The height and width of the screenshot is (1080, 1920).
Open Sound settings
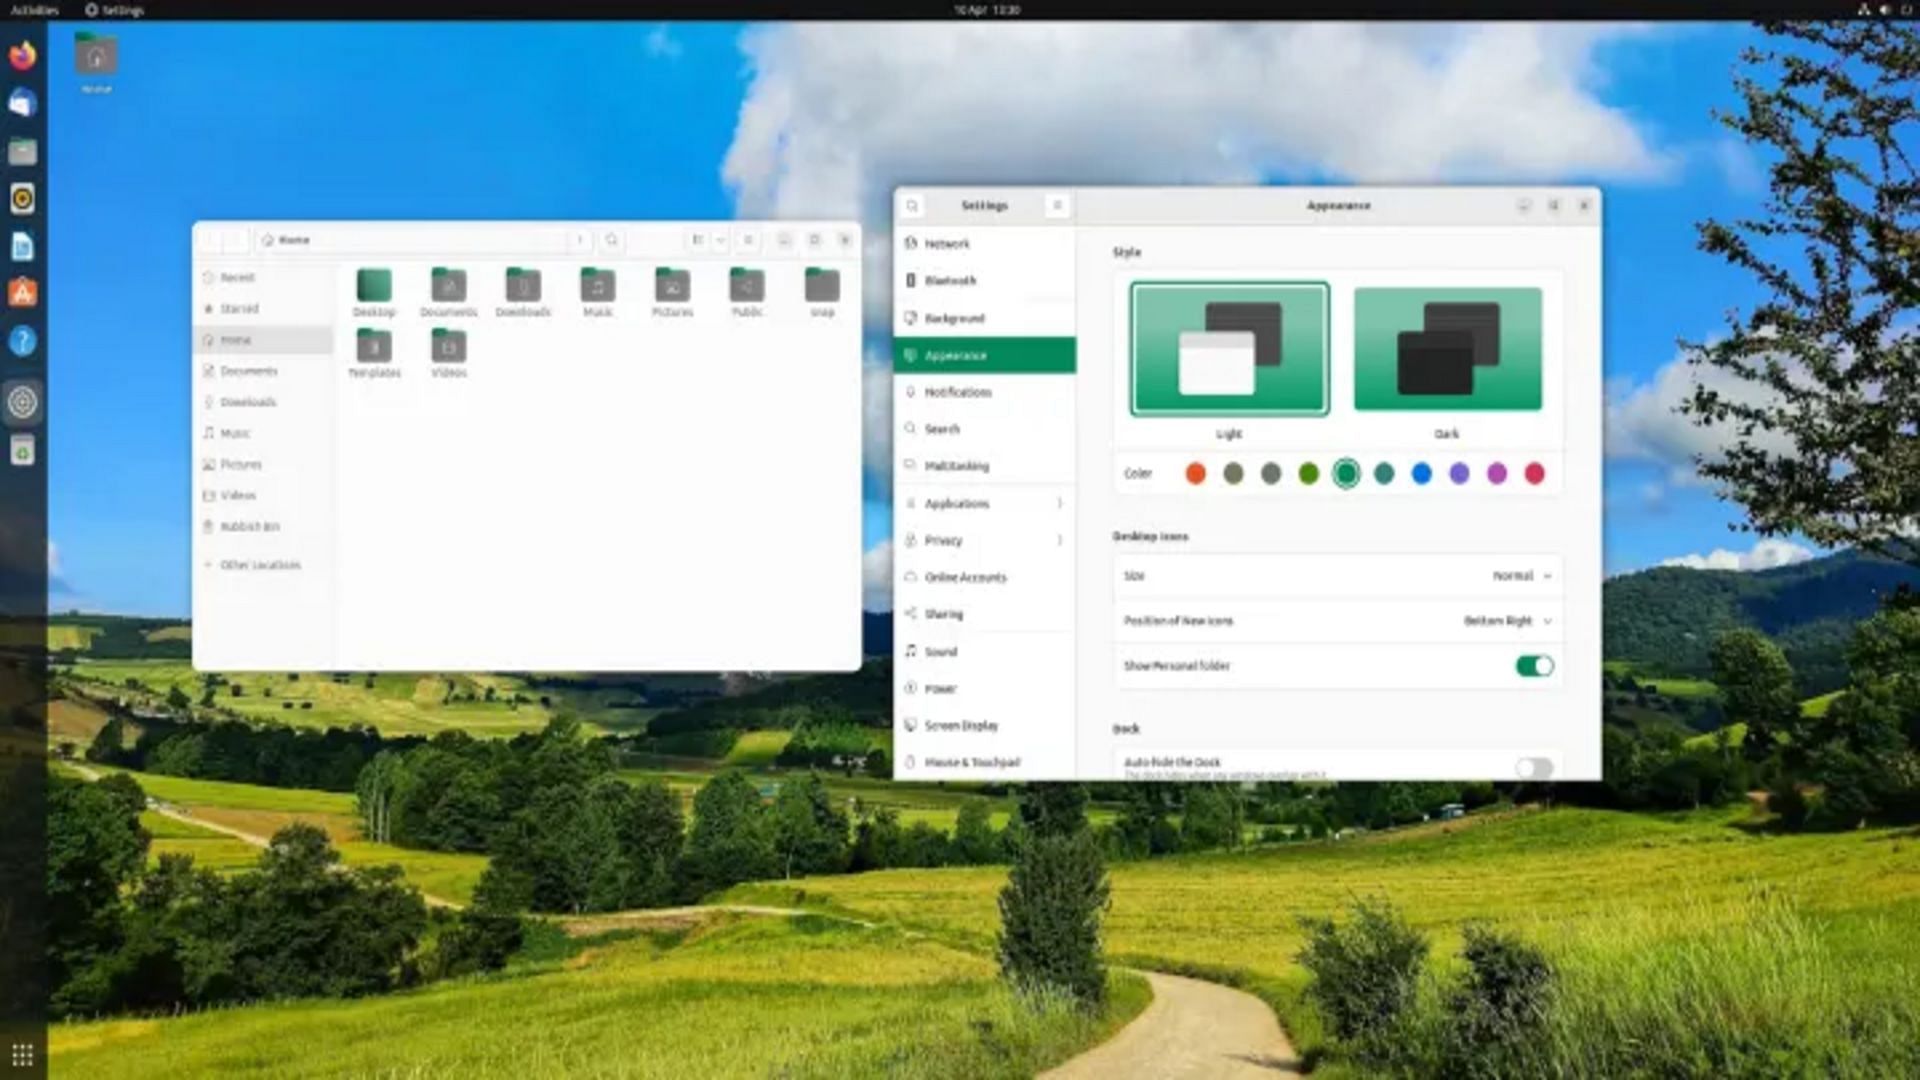985,651
